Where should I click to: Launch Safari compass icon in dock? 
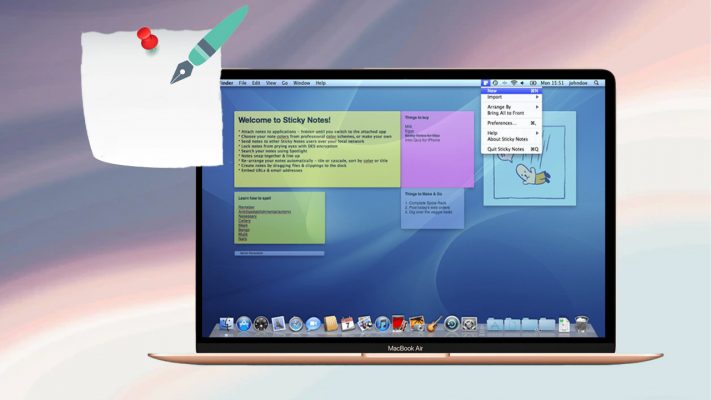pyautogui.click(x=296, y=324)
